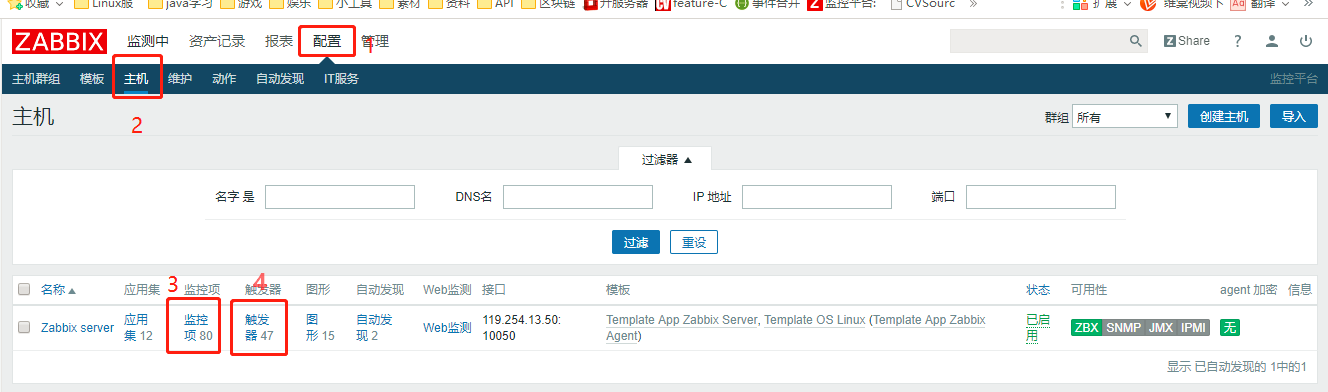Sort hosts by 名称 column
The height and width of the screenshot is (392, 1328).
pos(58,289)
